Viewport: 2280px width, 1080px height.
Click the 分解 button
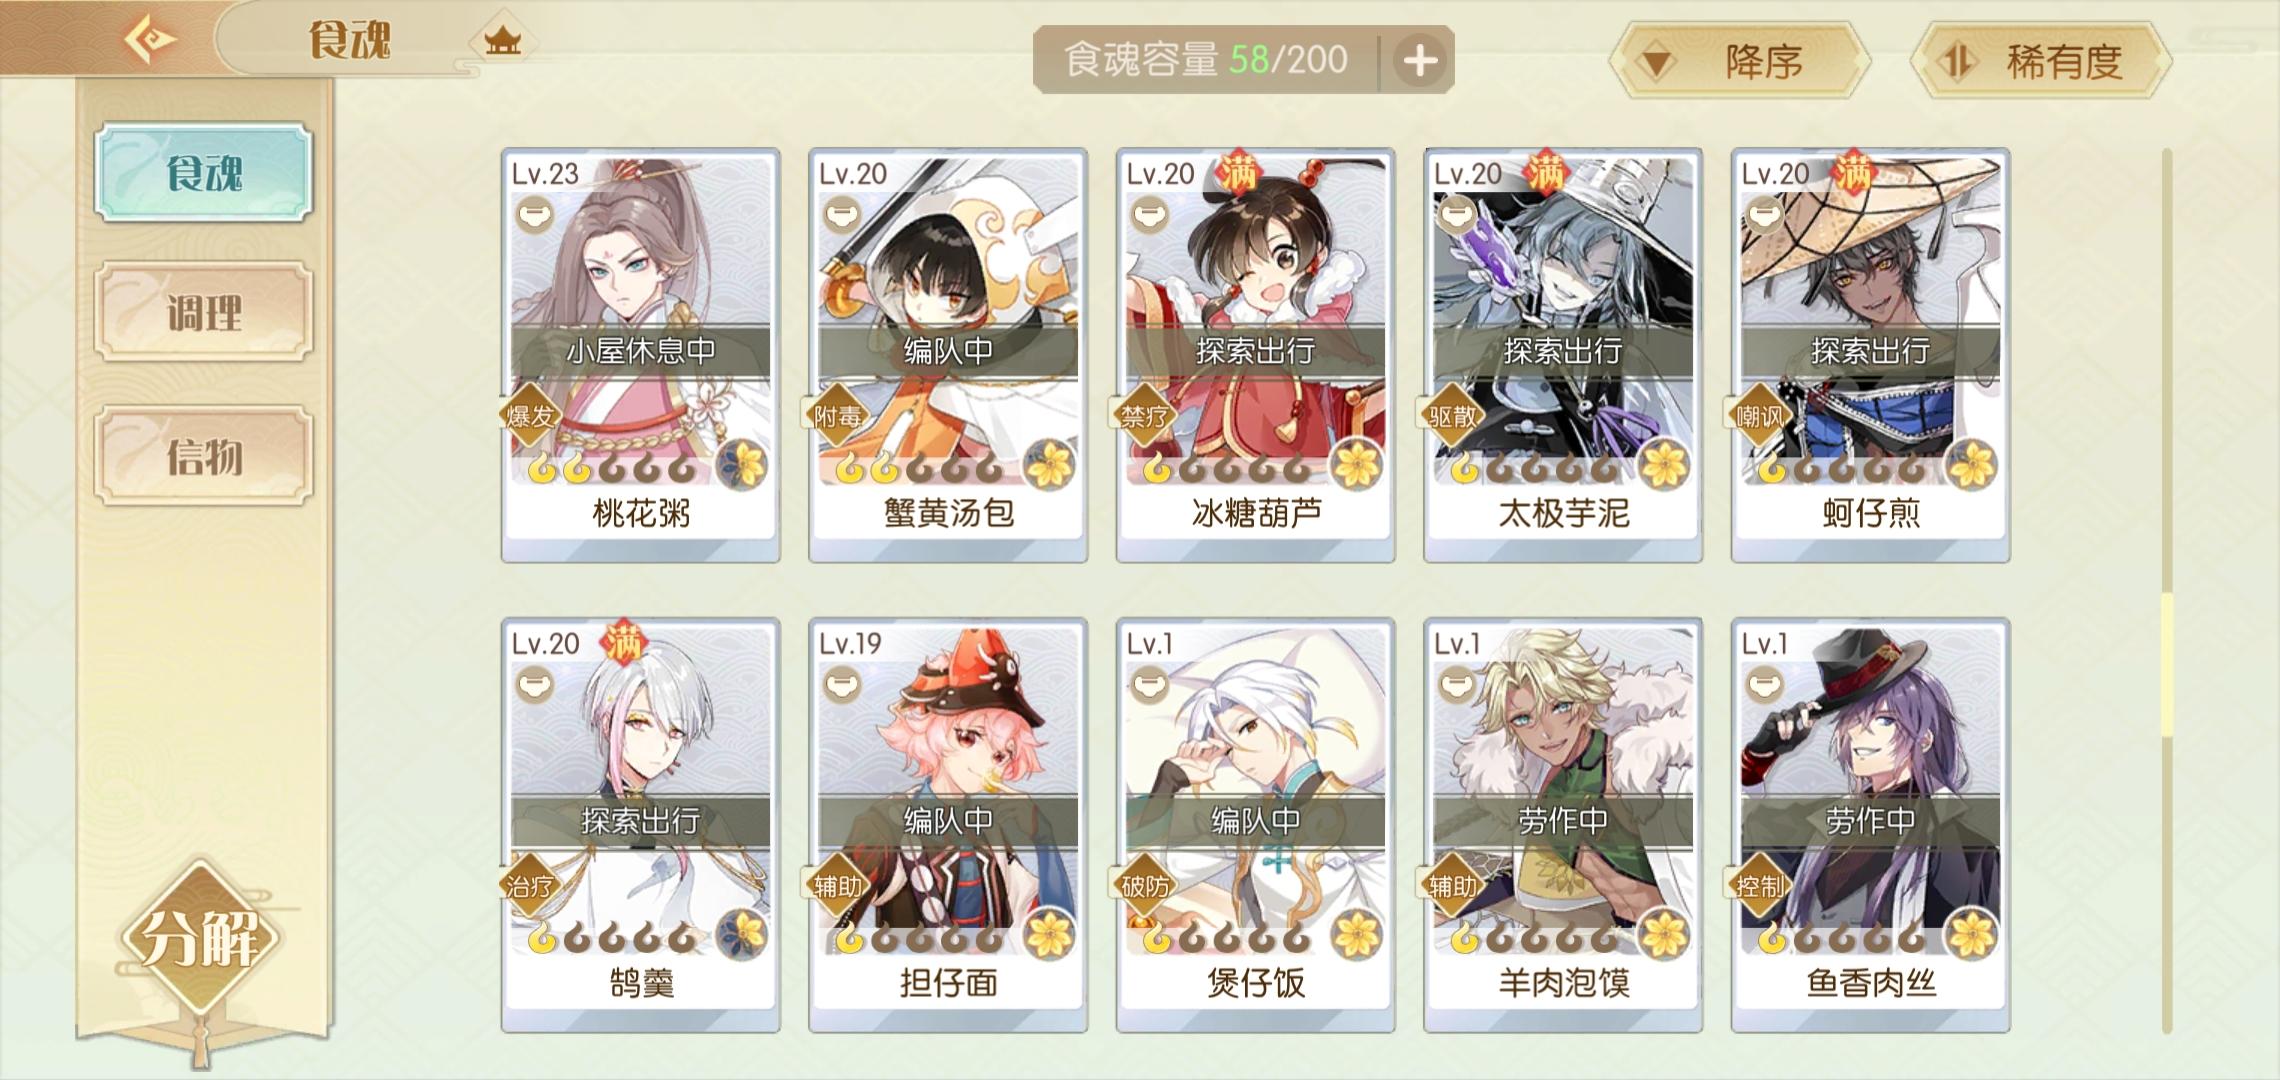coord(200,938)
